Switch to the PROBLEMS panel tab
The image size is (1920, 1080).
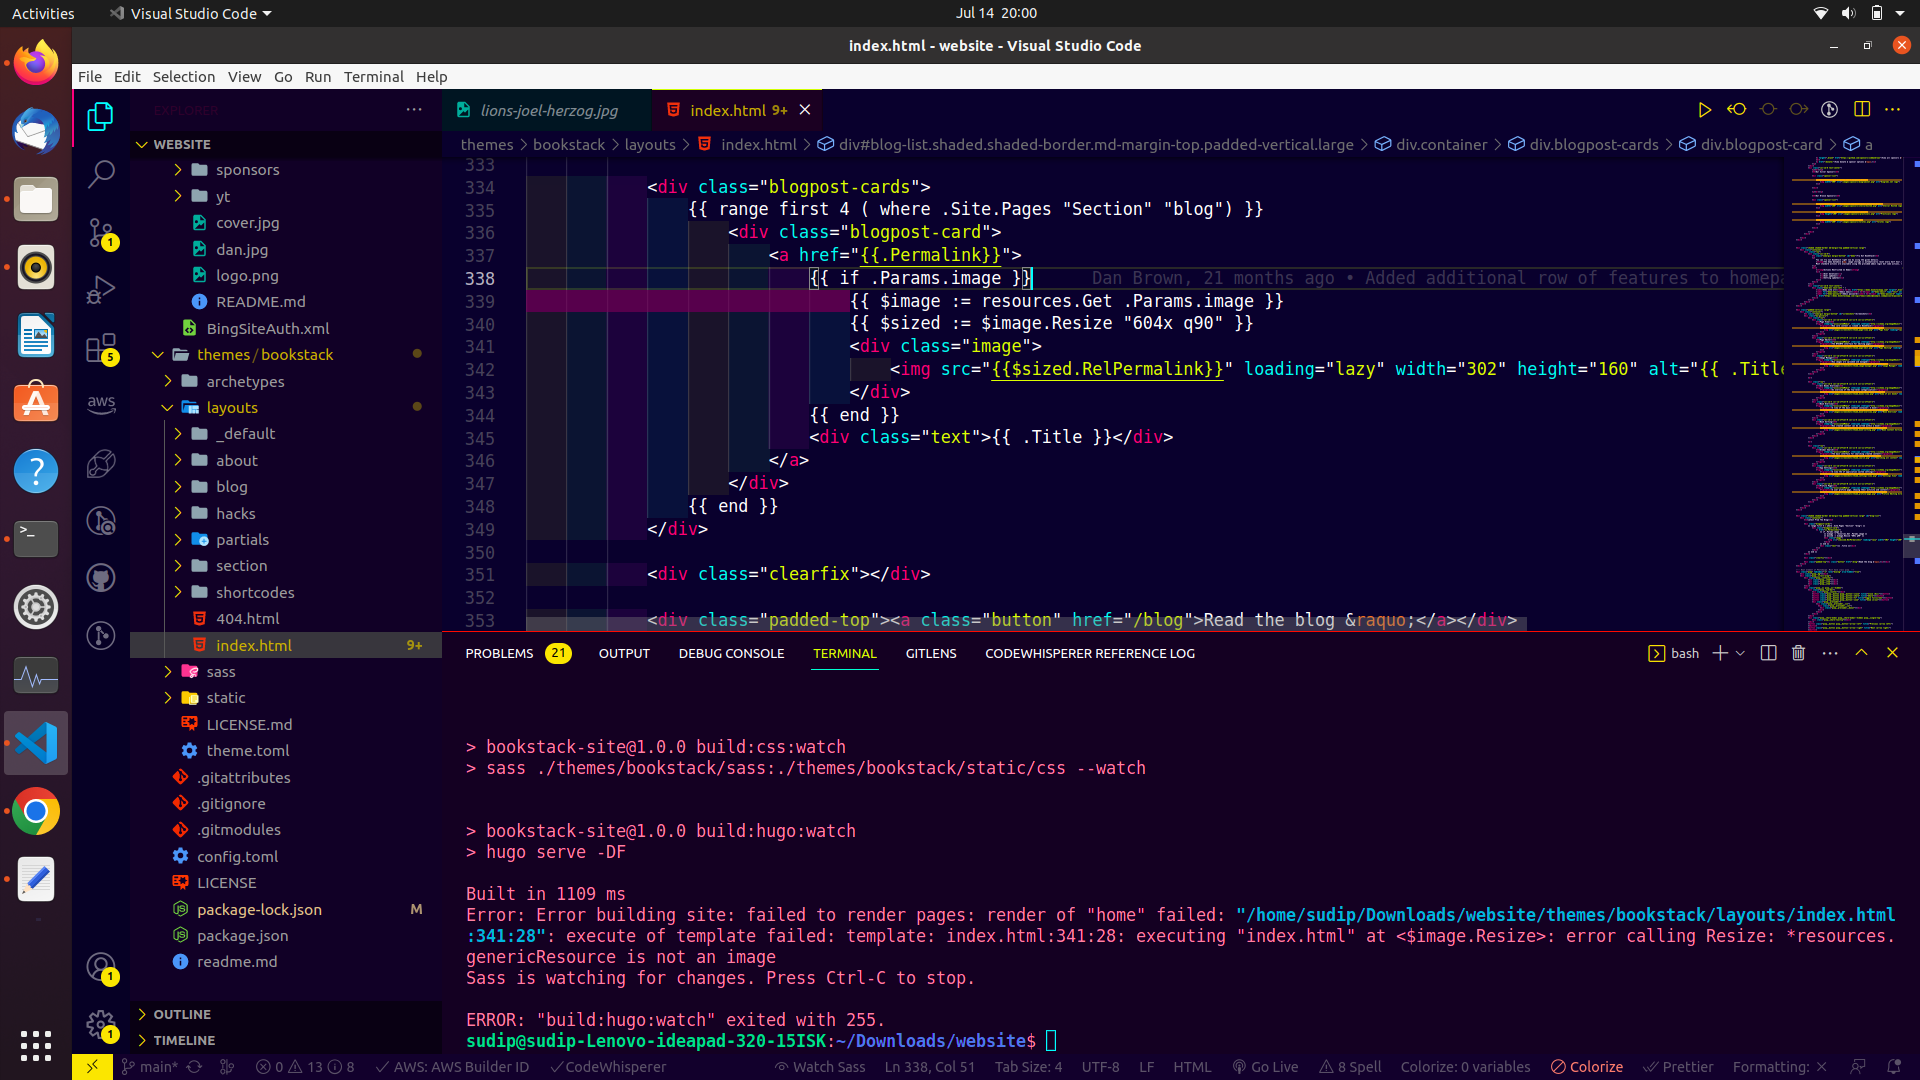coord(499,653)
